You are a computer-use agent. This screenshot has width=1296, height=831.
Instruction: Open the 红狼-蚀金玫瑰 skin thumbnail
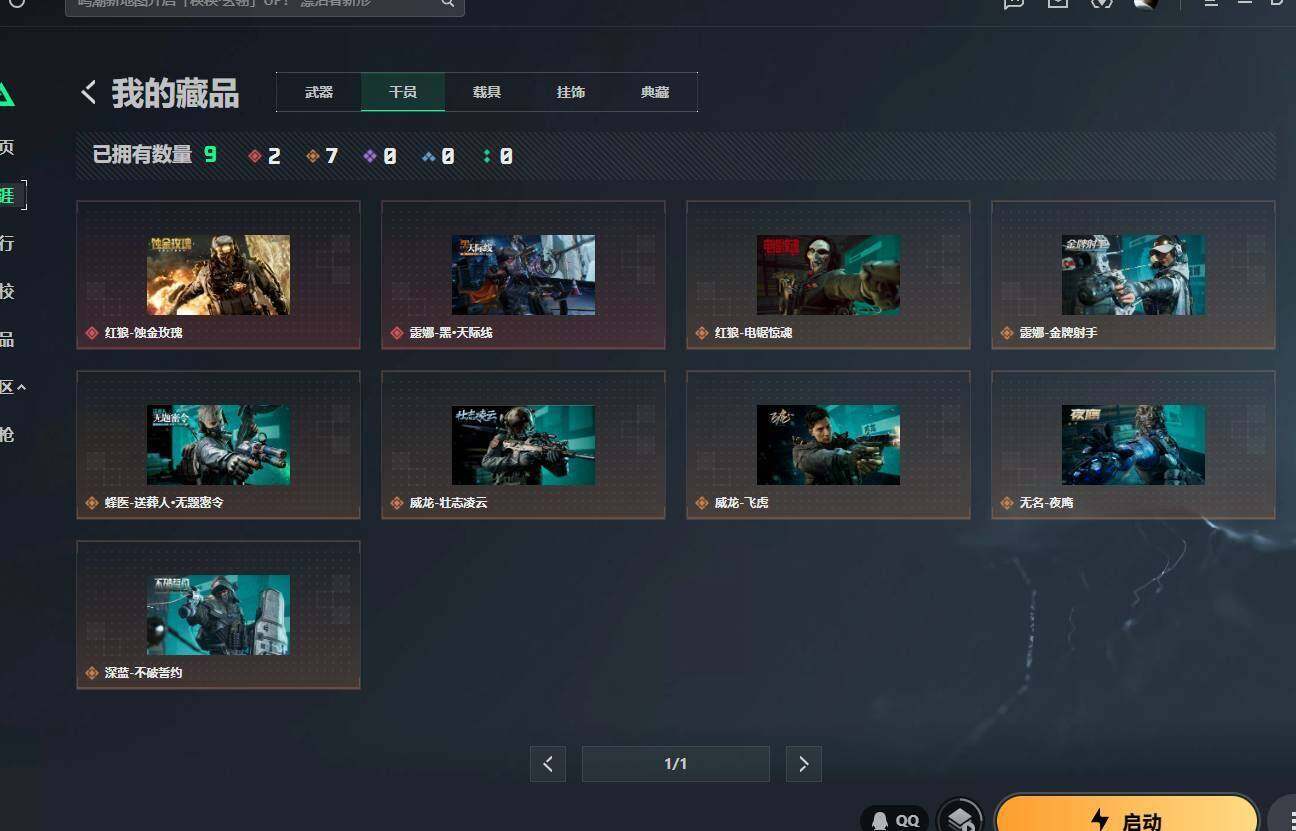coord(218,275)
